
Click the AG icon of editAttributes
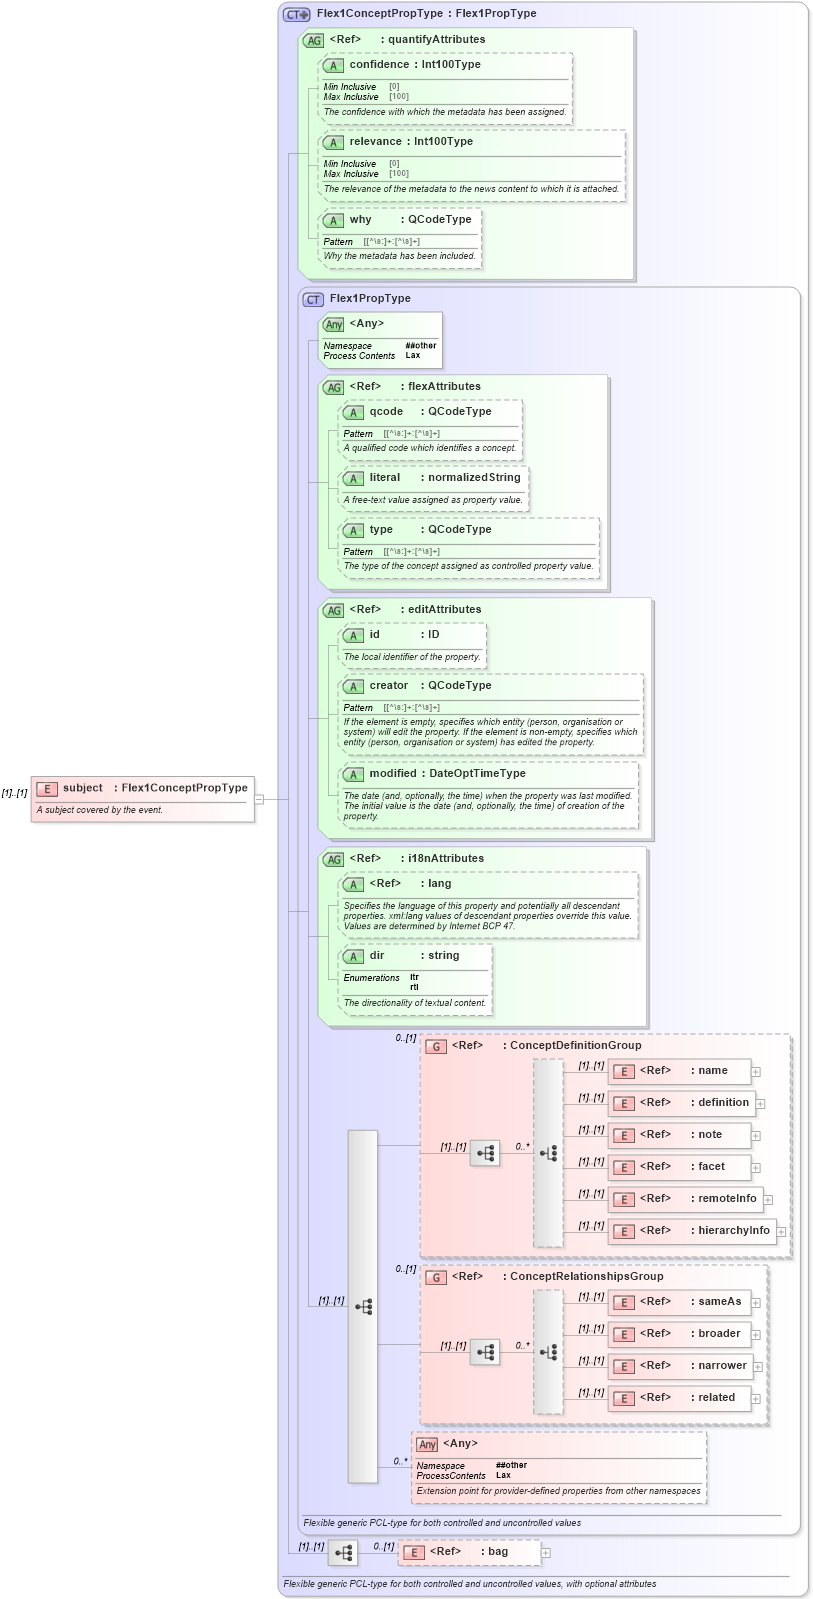333,610
